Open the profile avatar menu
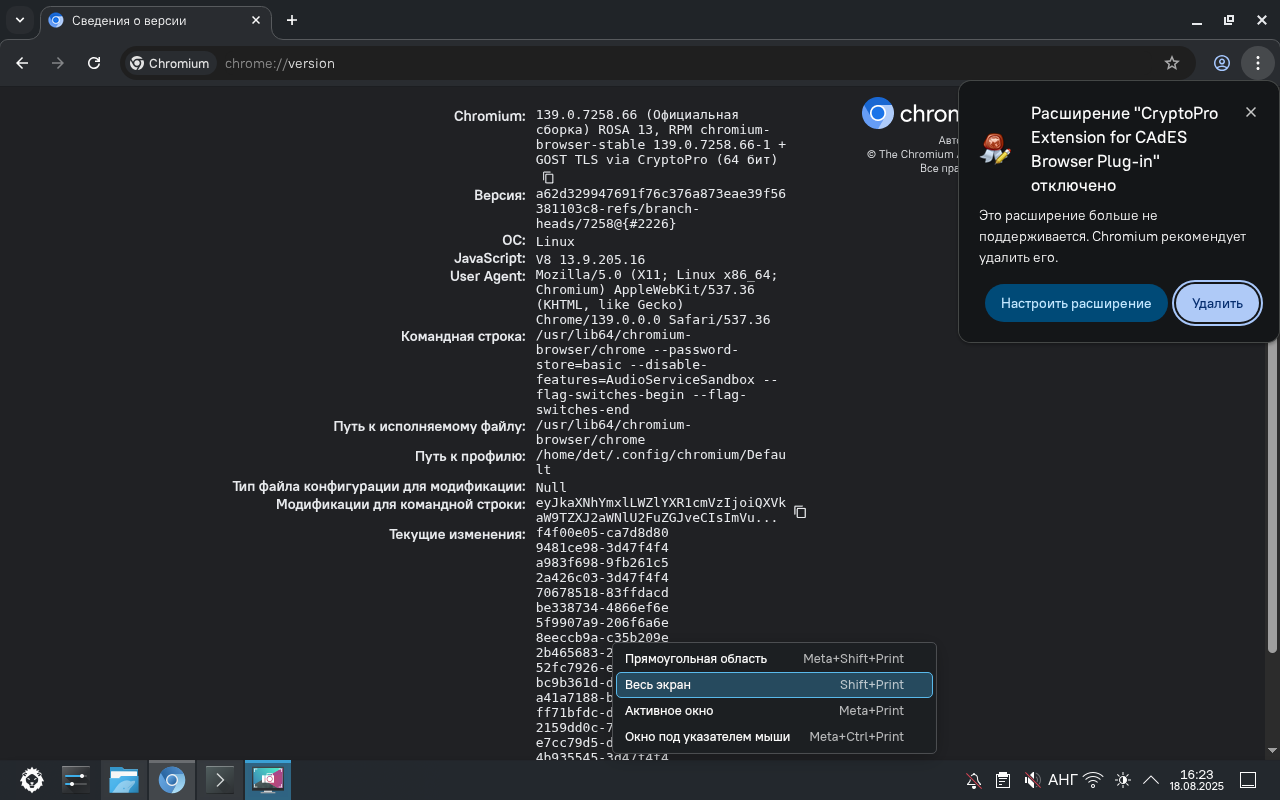Screen dimensions: 1280x800 (x=1222, y=63)
